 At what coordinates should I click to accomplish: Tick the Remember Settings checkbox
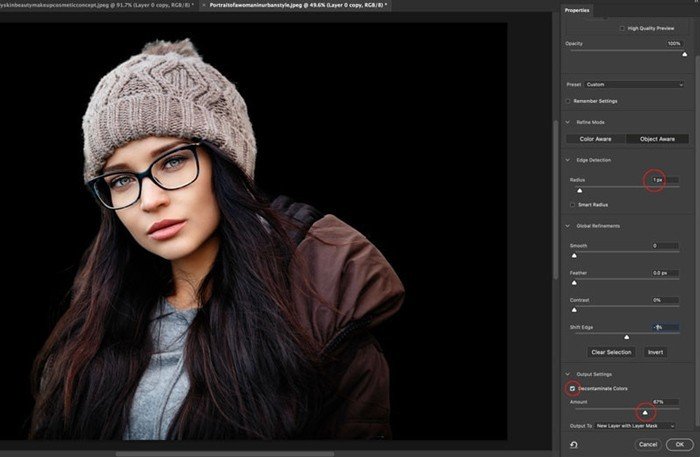[x=569, y=101]
